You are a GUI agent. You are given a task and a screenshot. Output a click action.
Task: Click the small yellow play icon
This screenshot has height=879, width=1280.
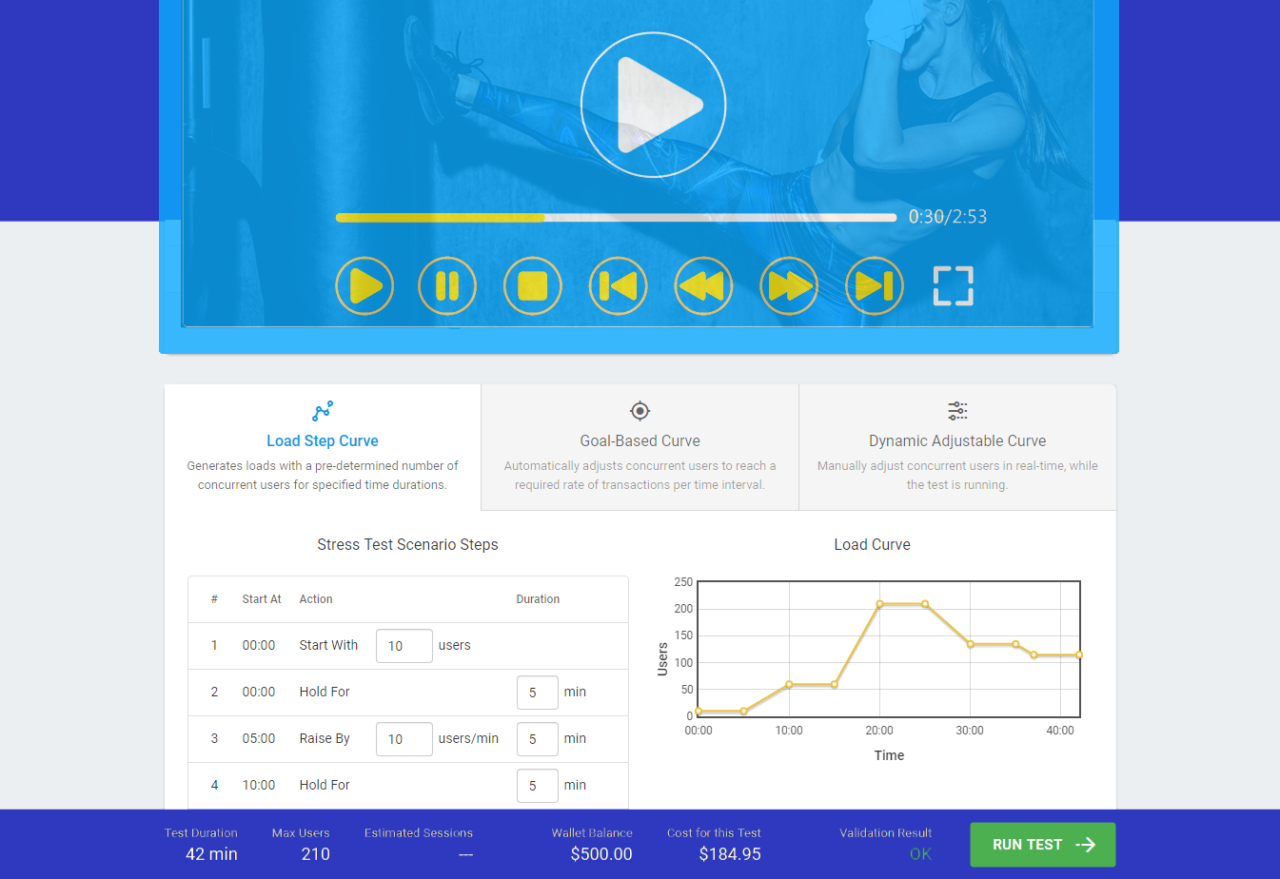(x=364, y=286)
